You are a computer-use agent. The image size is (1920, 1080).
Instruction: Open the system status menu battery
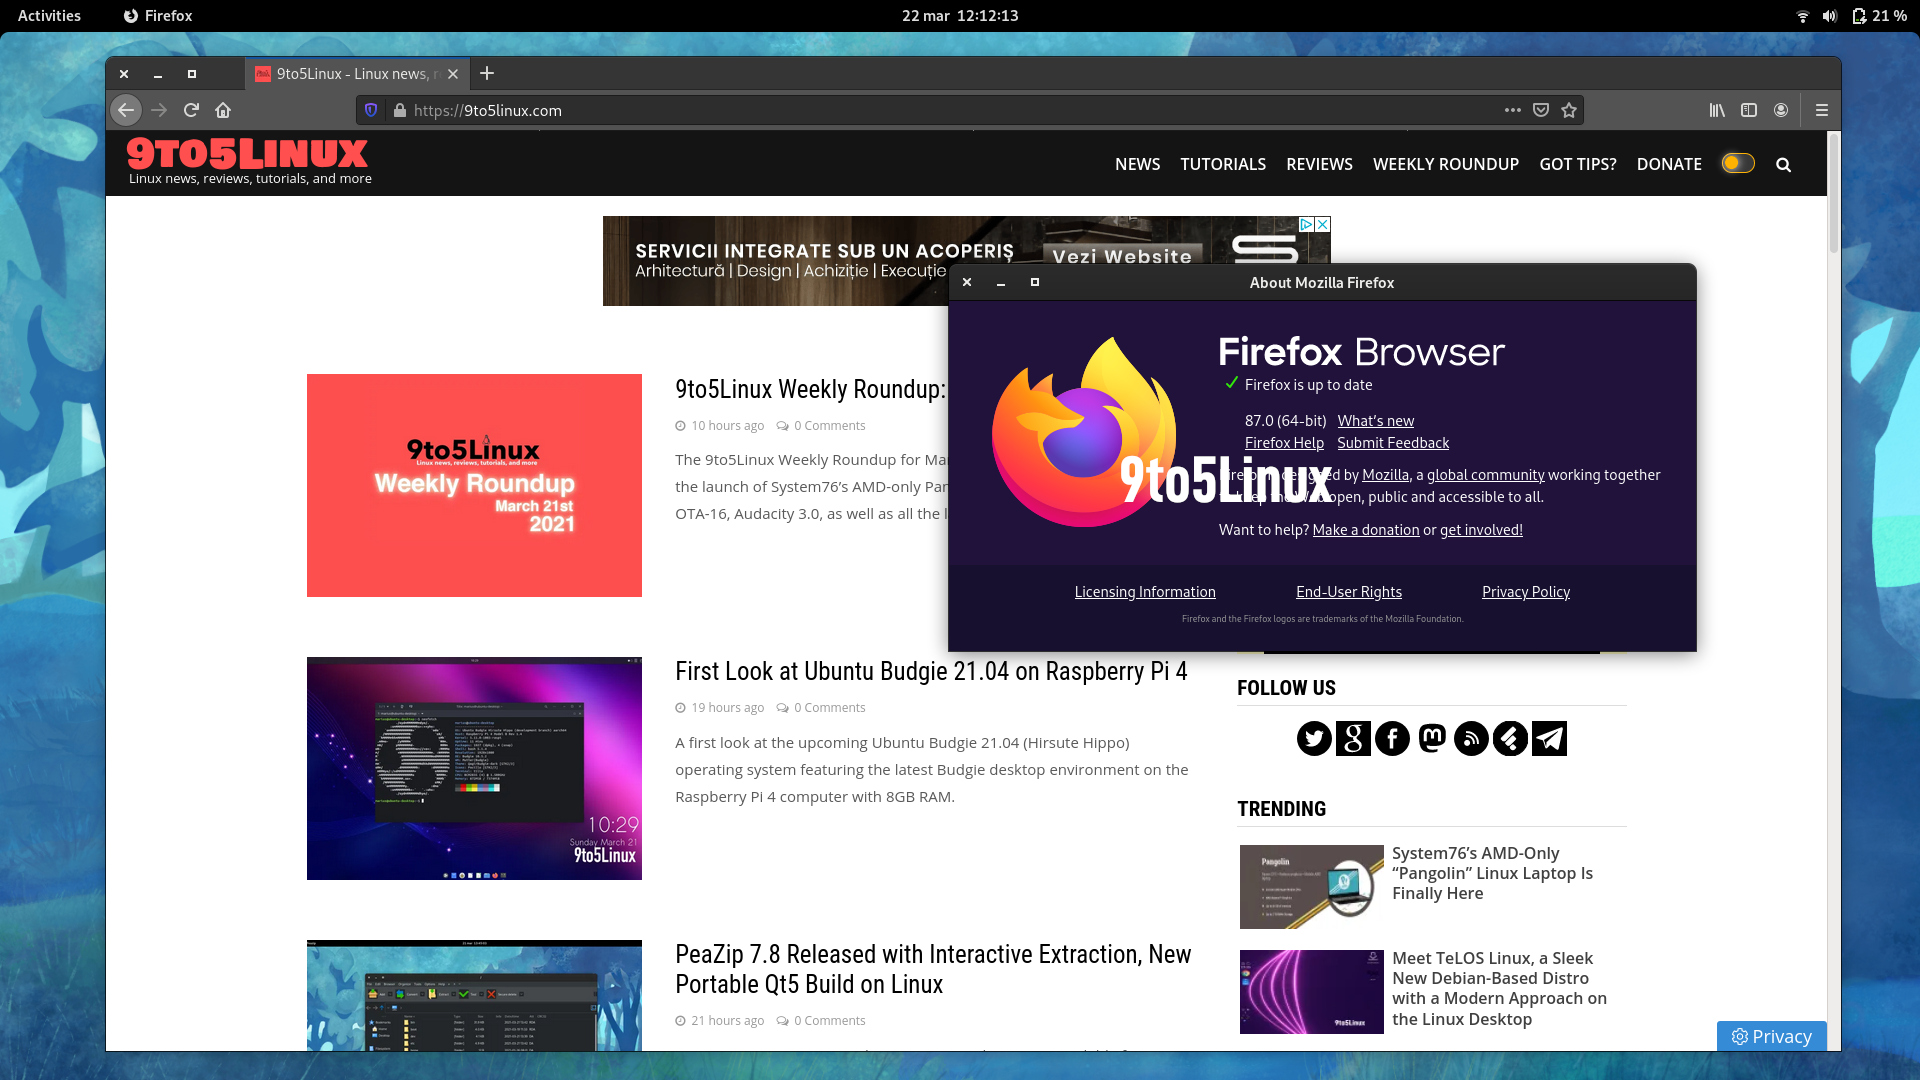[1858, 16]
